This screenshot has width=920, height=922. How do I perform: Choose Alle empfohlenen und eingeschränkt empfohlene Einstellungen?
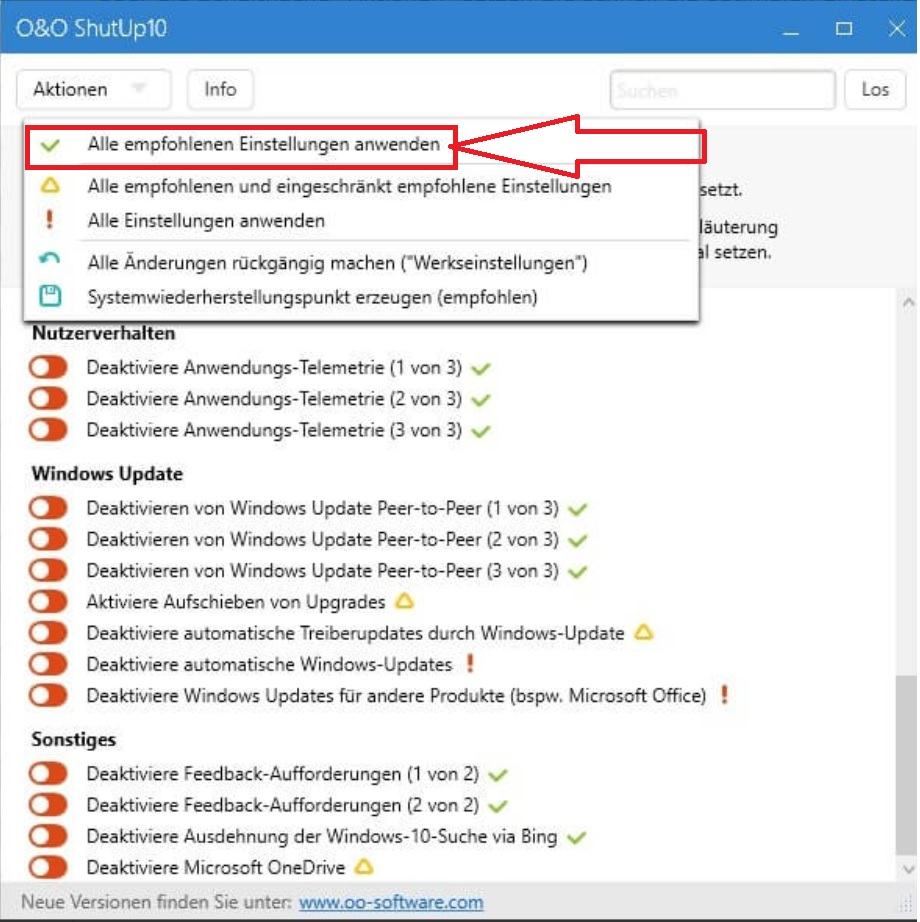350,186
